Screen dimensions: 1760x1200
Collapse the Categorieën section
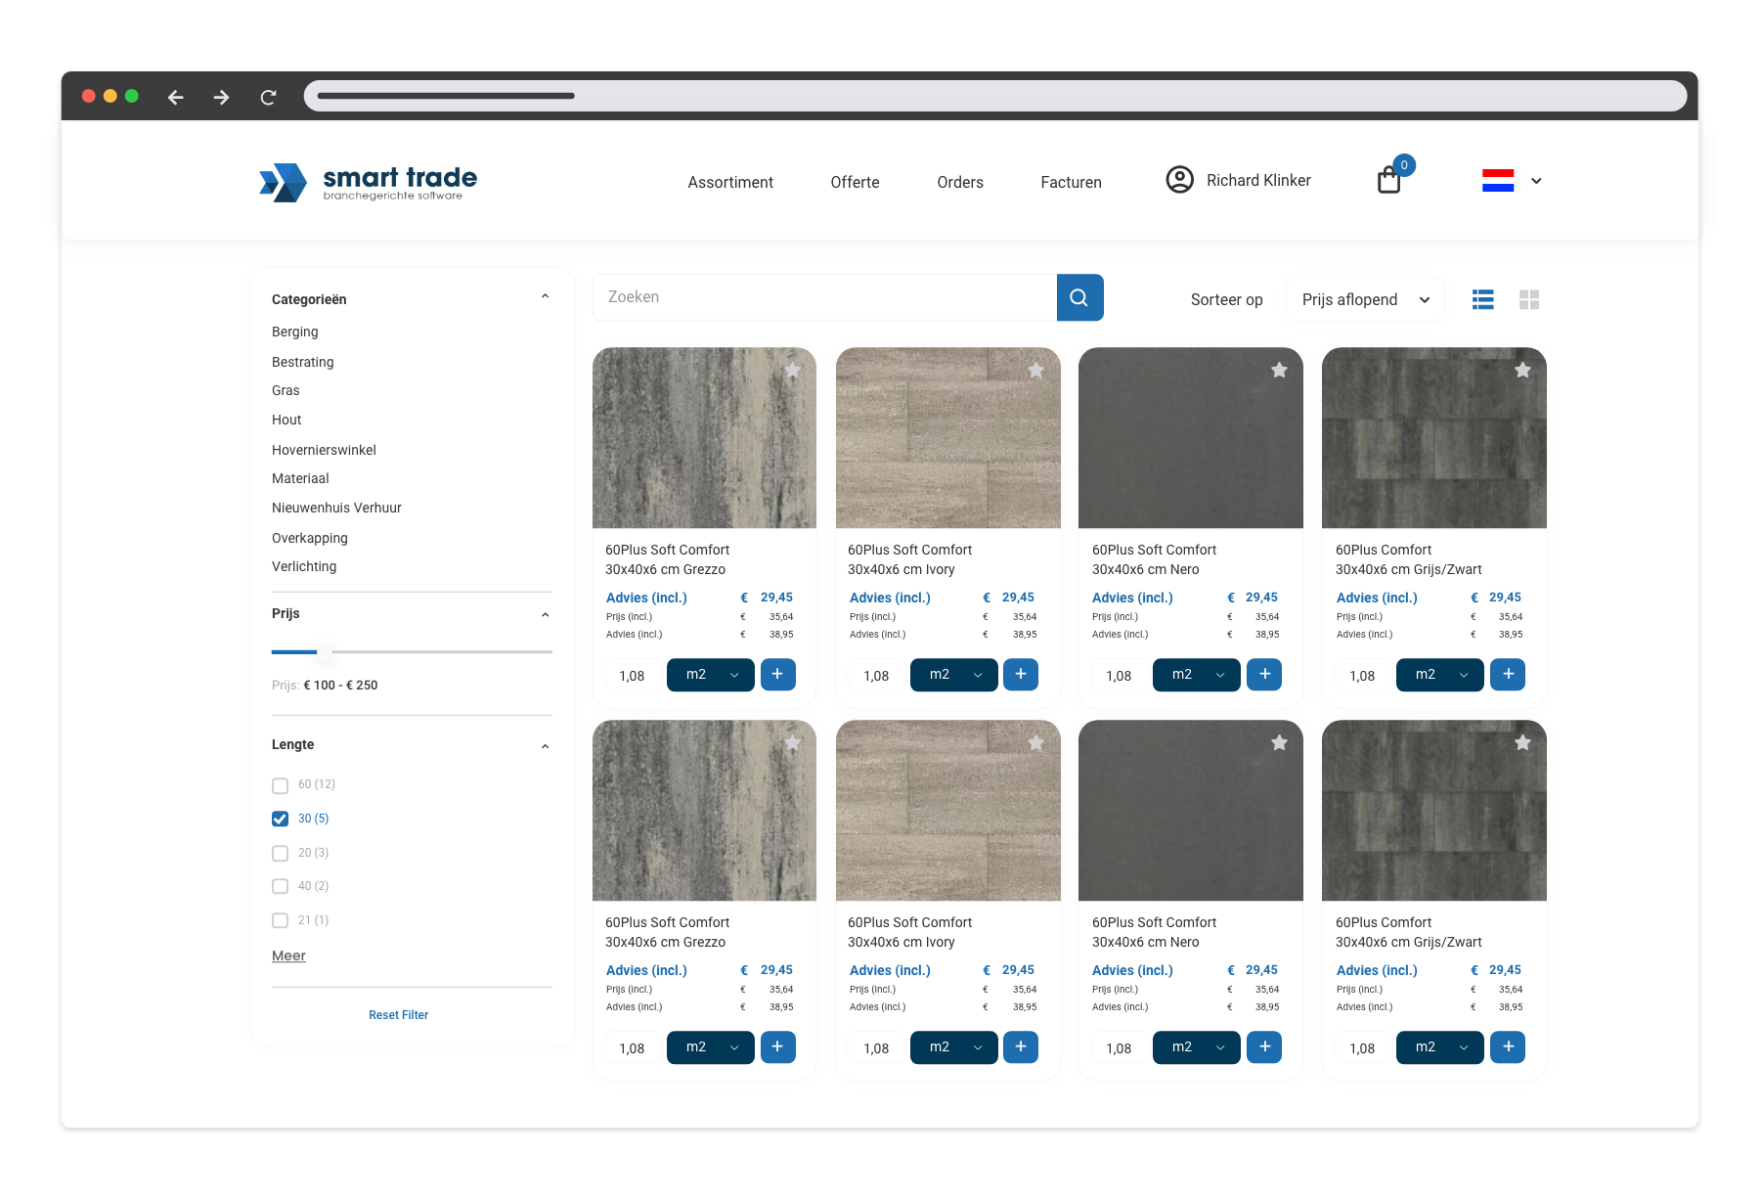pyautogui.click(x=545, y=297)
